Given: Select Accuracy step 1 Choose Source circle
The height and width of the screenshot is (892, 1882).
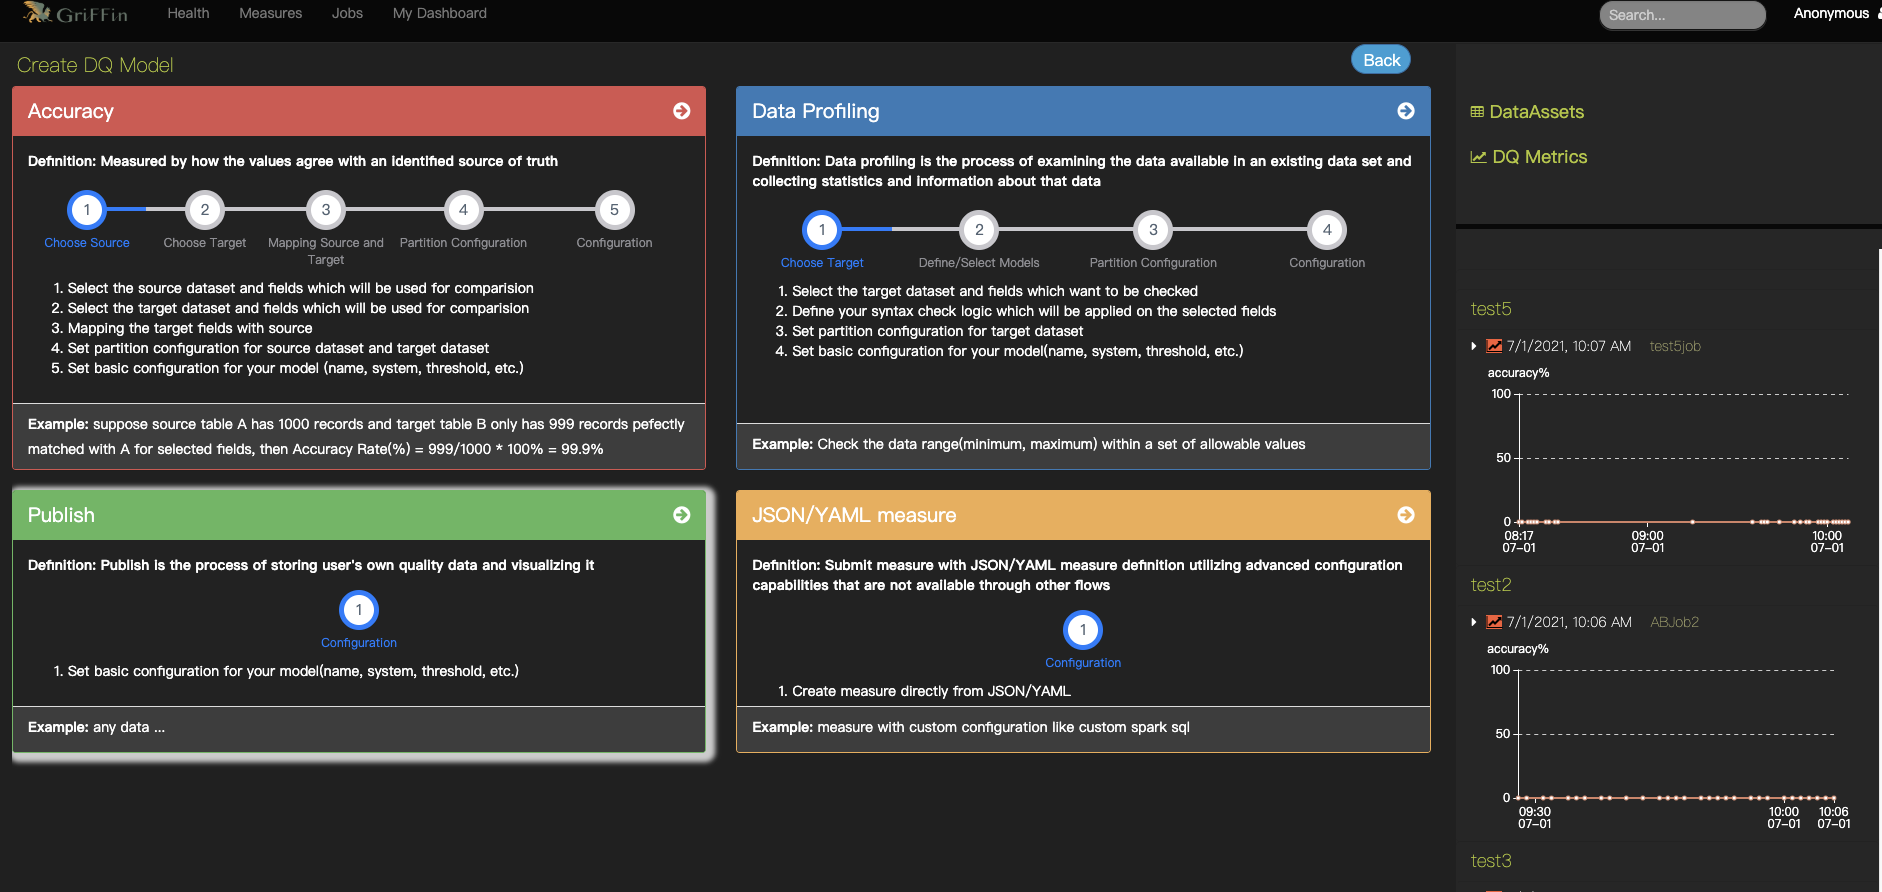Looking at the screenshot, I should pos(87,210).
